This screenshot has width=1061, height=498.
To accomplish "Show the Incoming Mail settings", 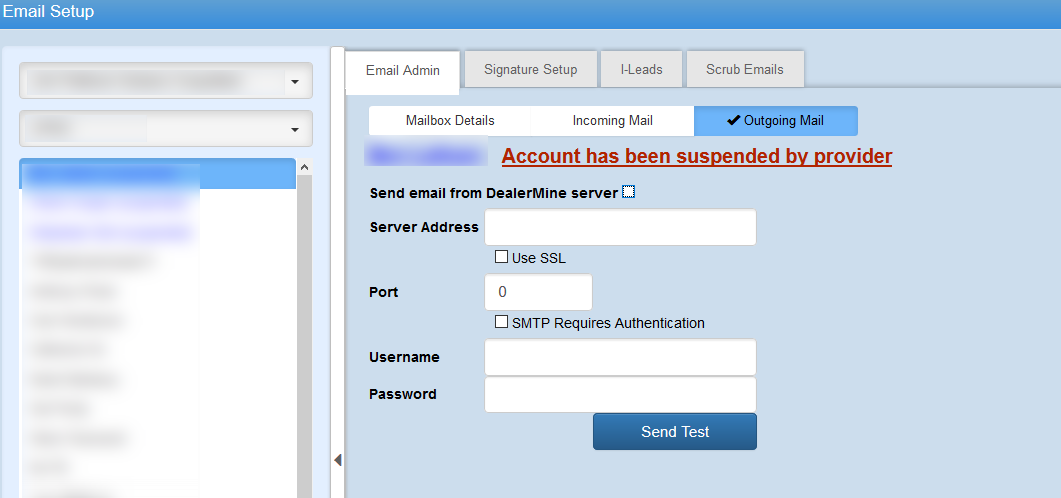I will tap(612, 120).
